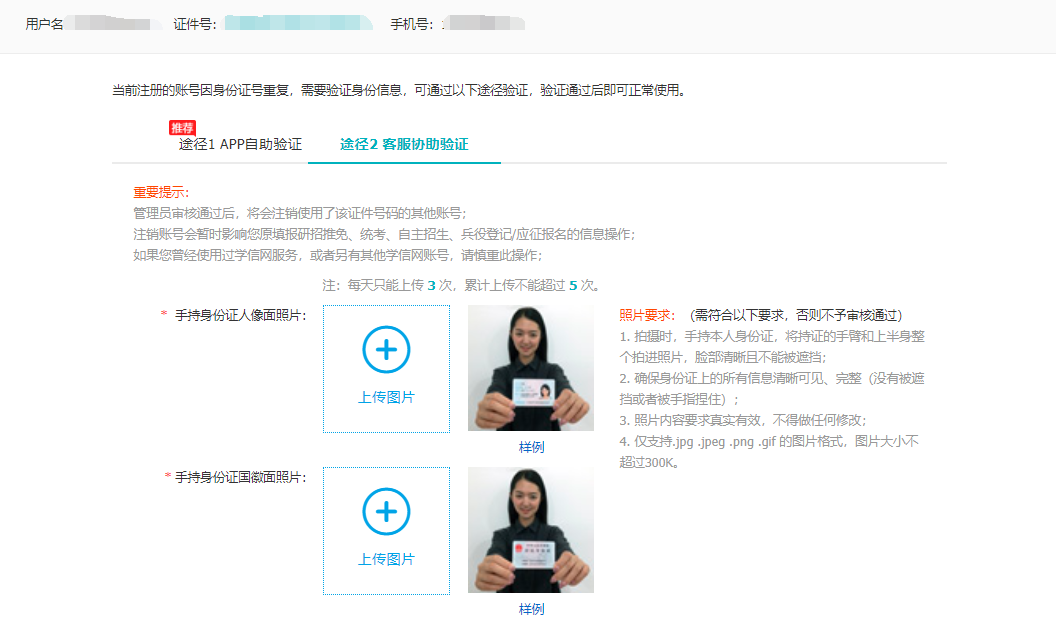Open the 样例 link below portrait-side sample
Screen dimensions: 1056x620
click(531, 447)
